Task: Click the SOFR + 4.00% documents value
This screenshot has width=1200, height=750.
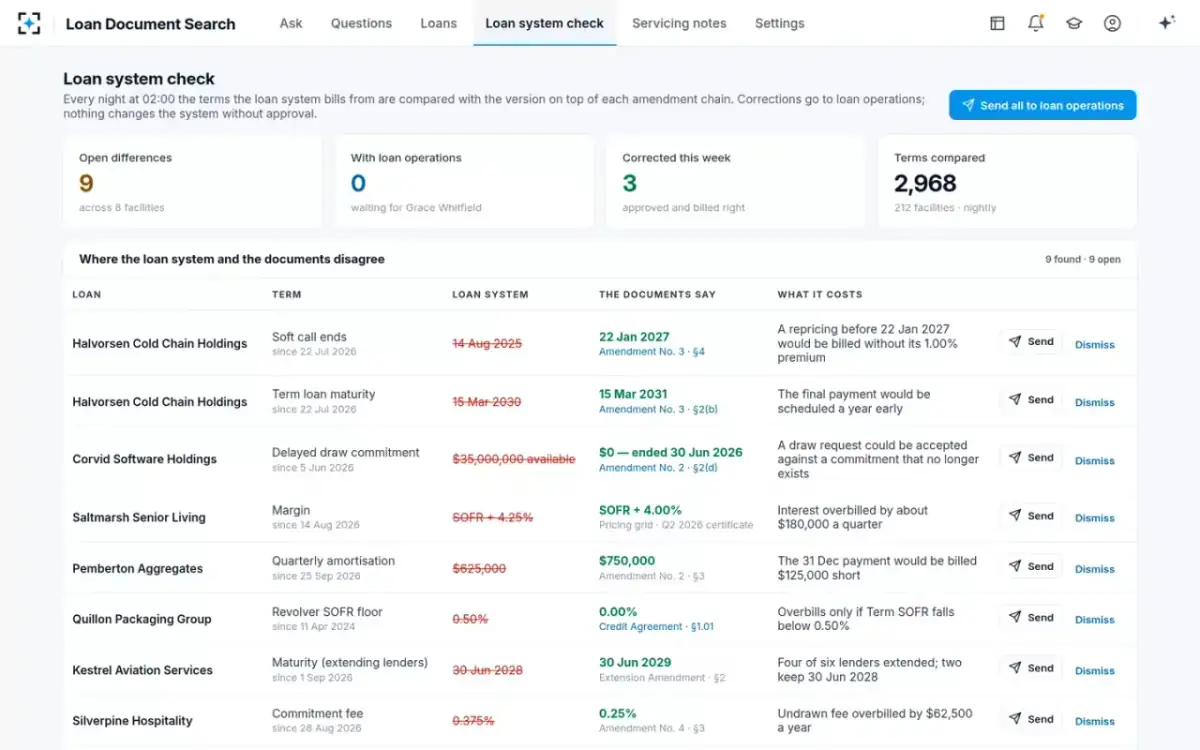Action: point(640,510)
